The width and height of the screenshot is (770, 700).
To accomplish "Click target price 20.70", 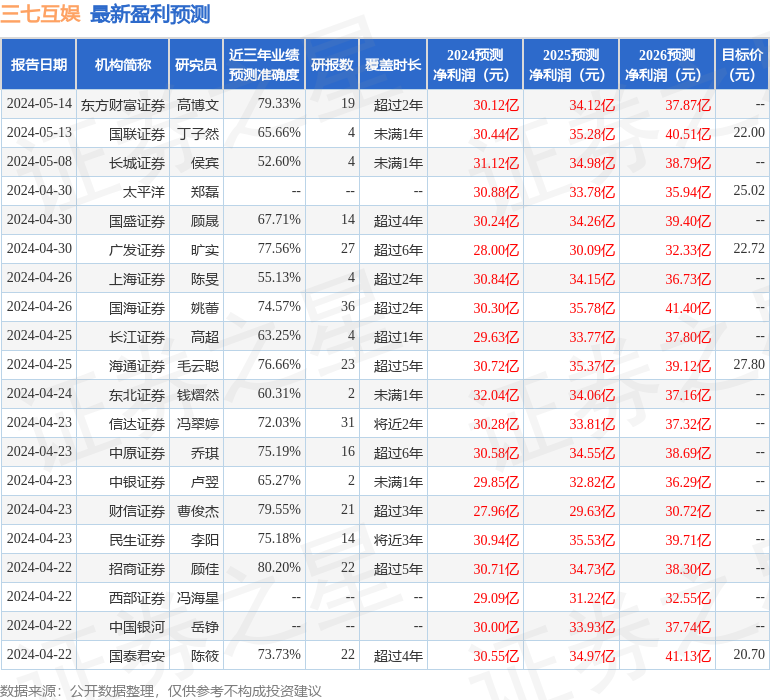I will (x=749, y=654).
